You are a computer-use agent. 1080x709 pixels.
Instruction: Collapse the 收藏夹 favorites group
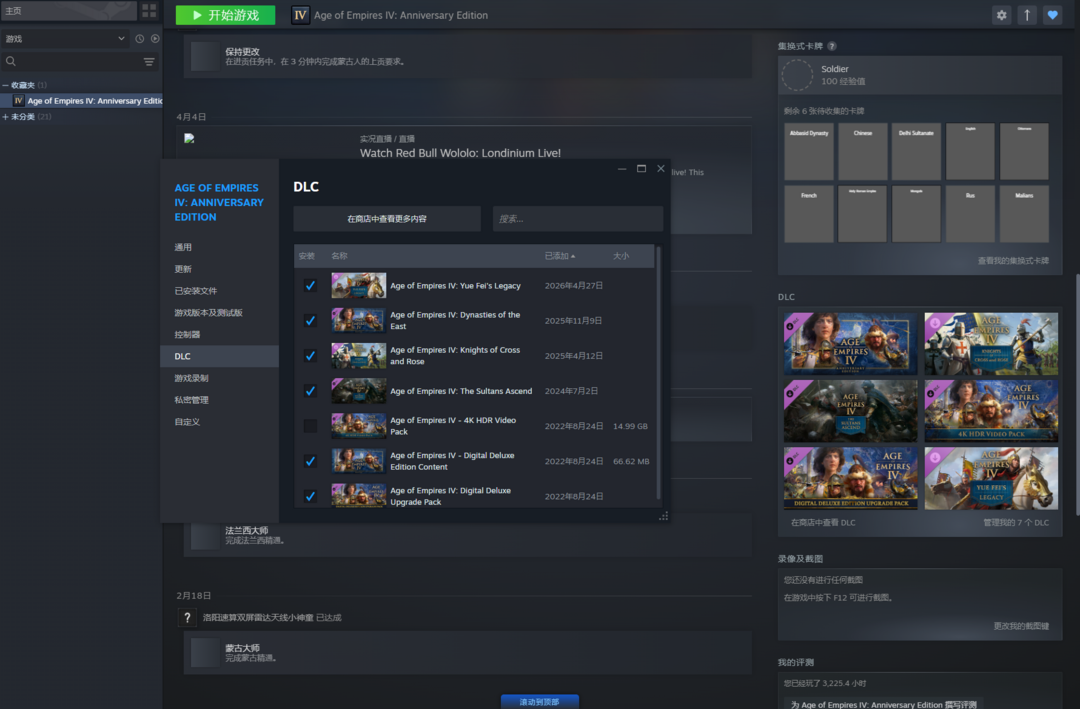pyautogui.click(x=6, y=85)
